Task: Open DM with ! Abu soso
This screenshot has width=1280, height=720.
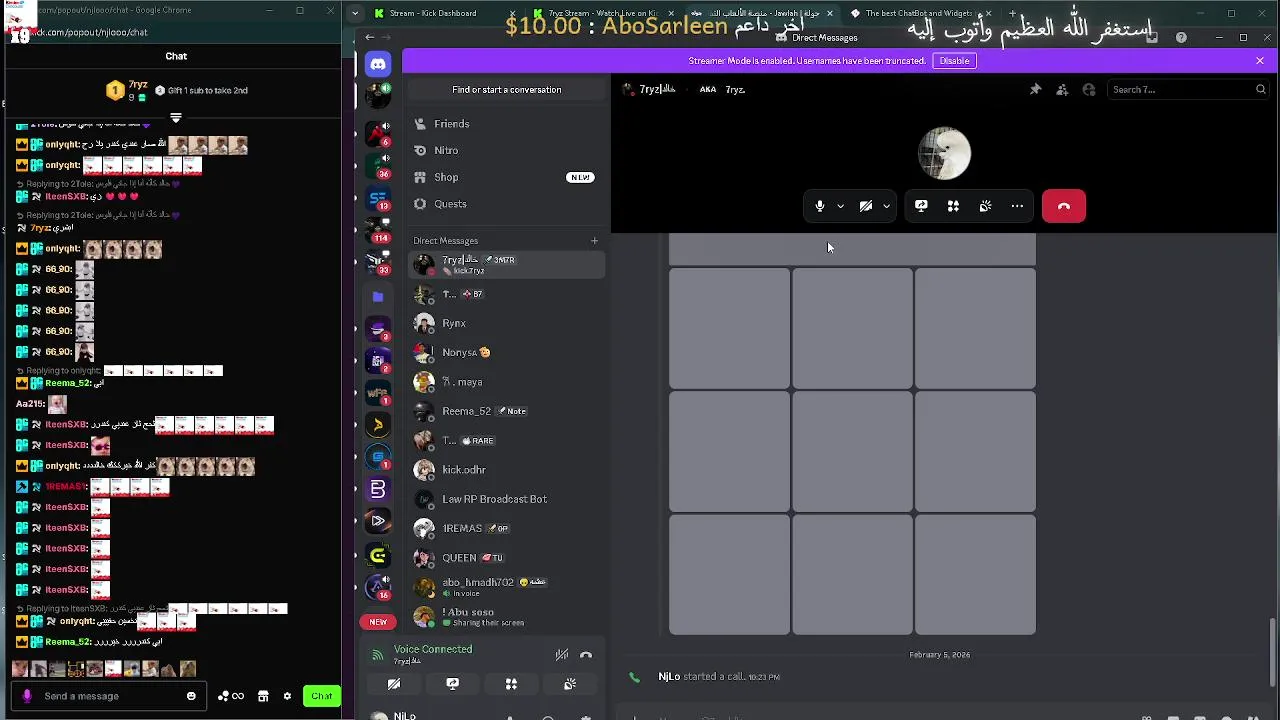Action: tap(506, 616)
